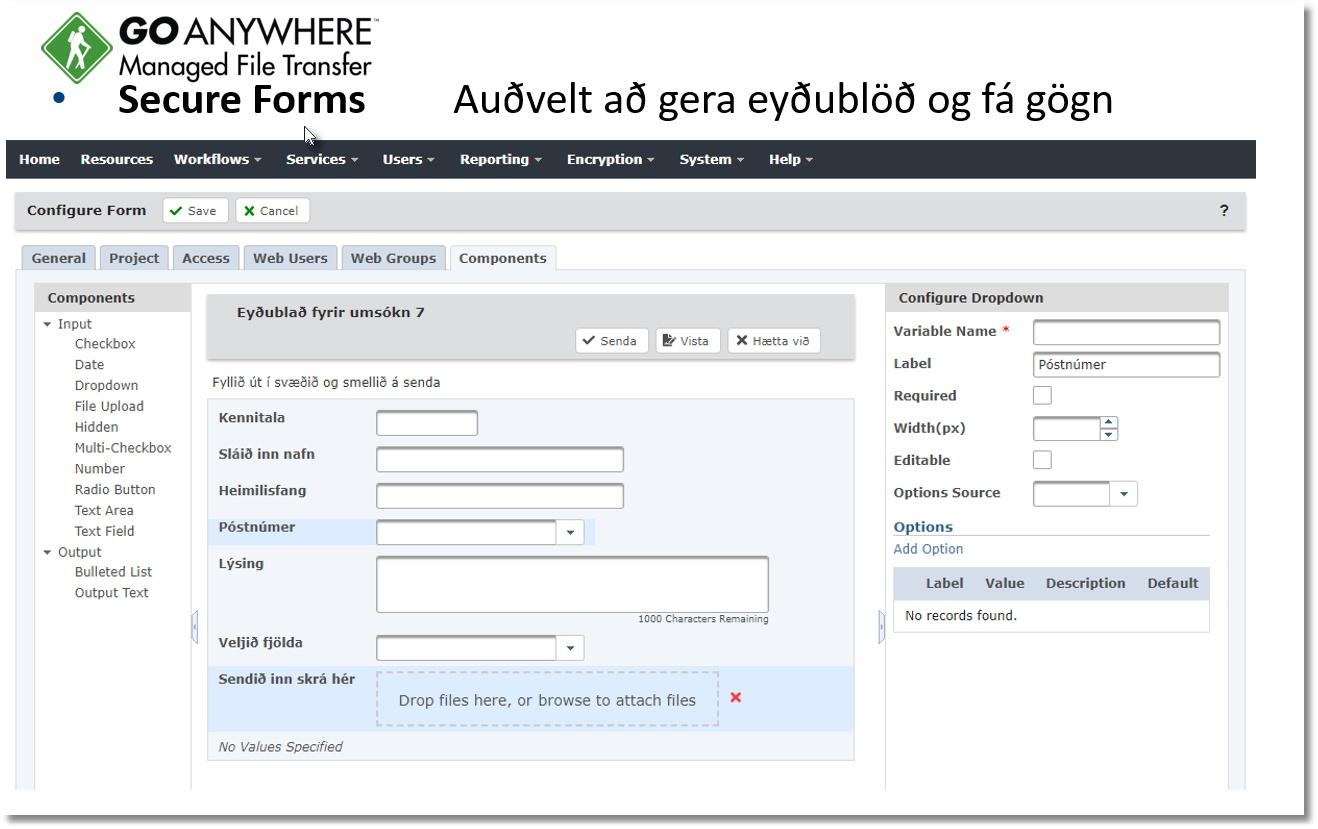Click the Default column header
The height and width of the screenshot is (829, 1318).
pyautogui.click(x=1173, y=583)
